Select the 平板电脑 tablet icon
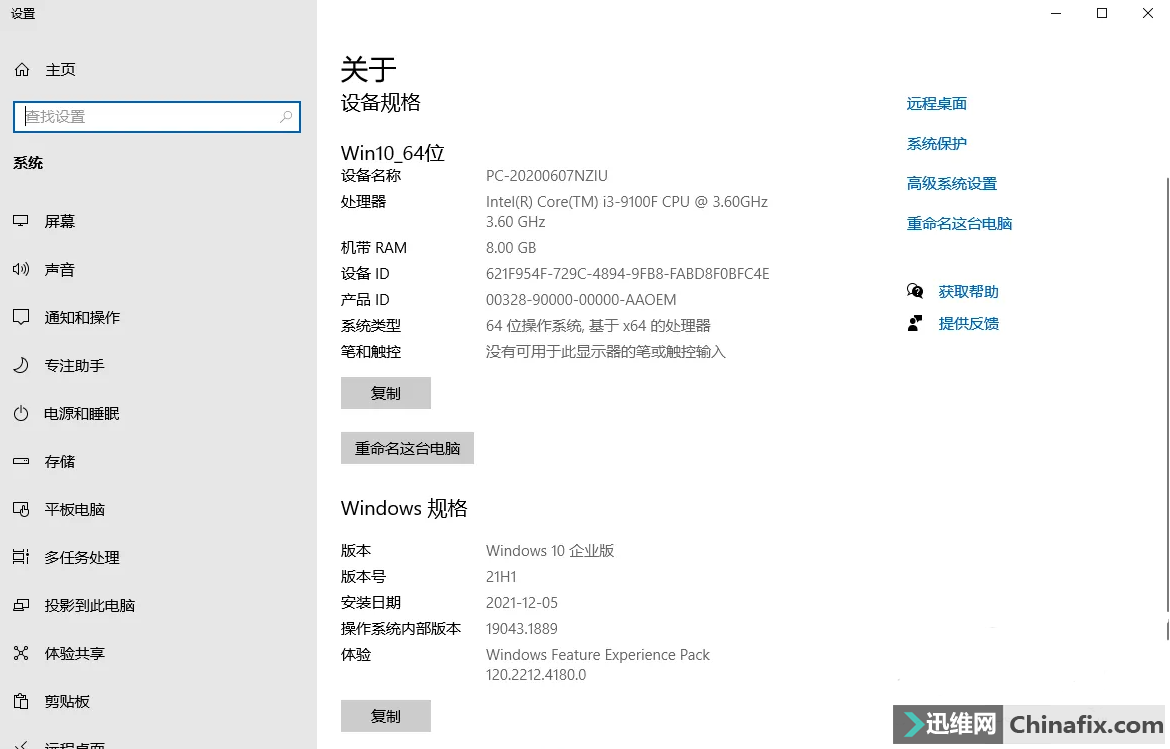 coord(21,510)
